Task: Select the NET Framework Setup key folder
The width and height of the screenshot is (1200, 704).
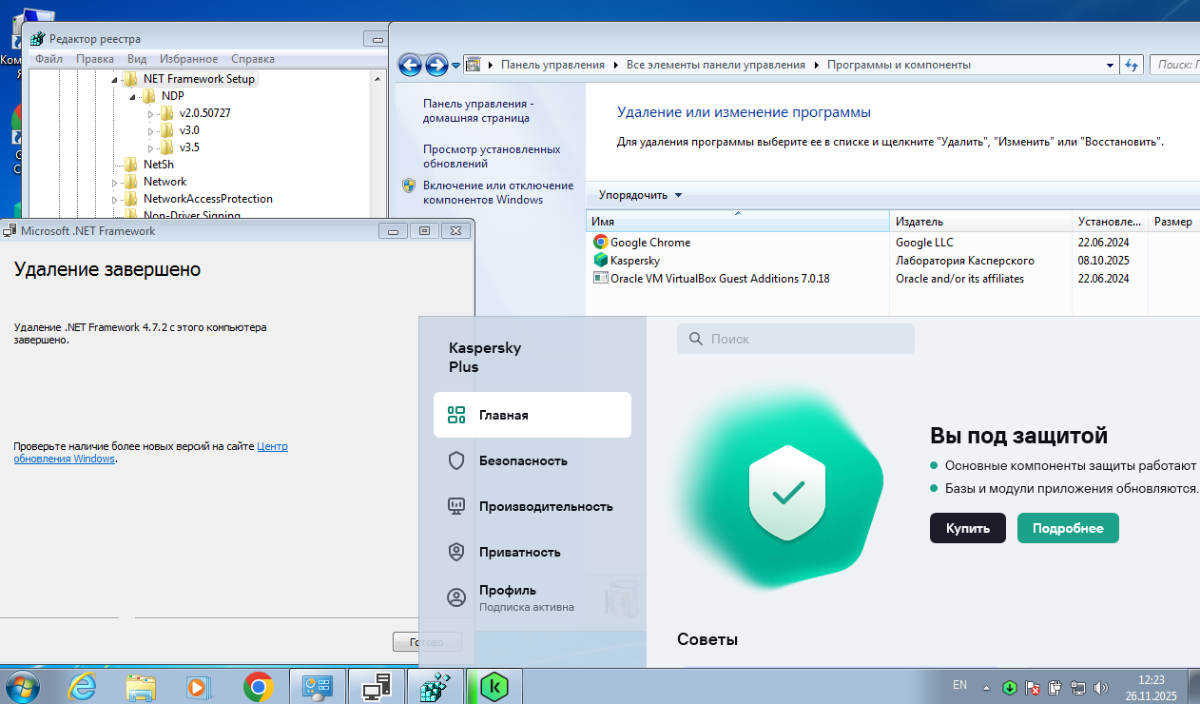Action: click(x=199, y=79)
